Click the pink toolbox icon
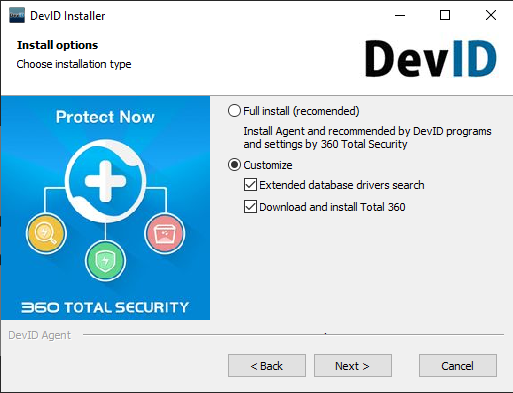Screen dimensions: 513x393 click(x=164, y=233)
